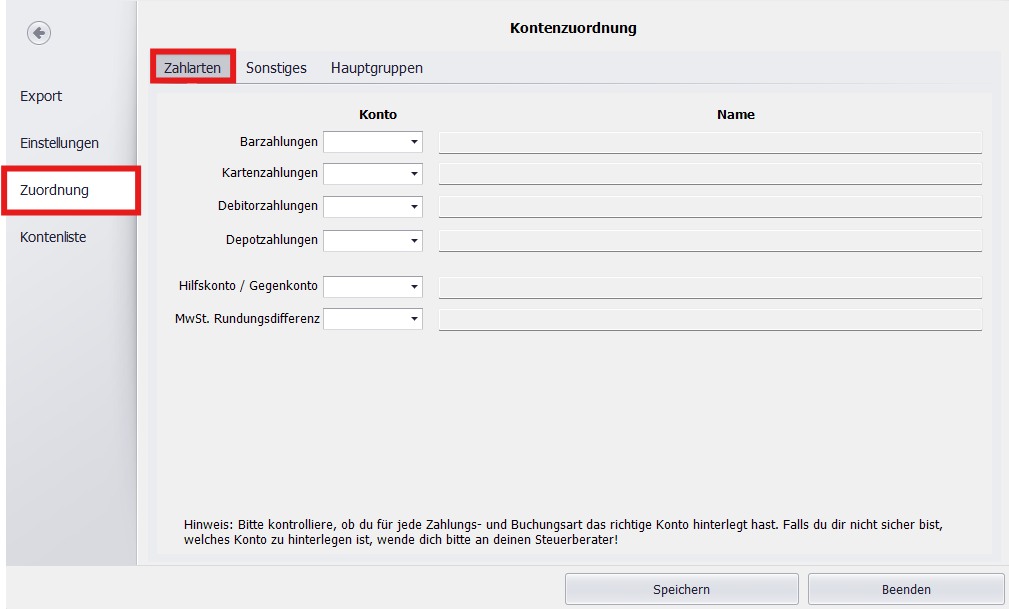
Task: Switch to the Zahlarten tab
Action: [192, 67]
